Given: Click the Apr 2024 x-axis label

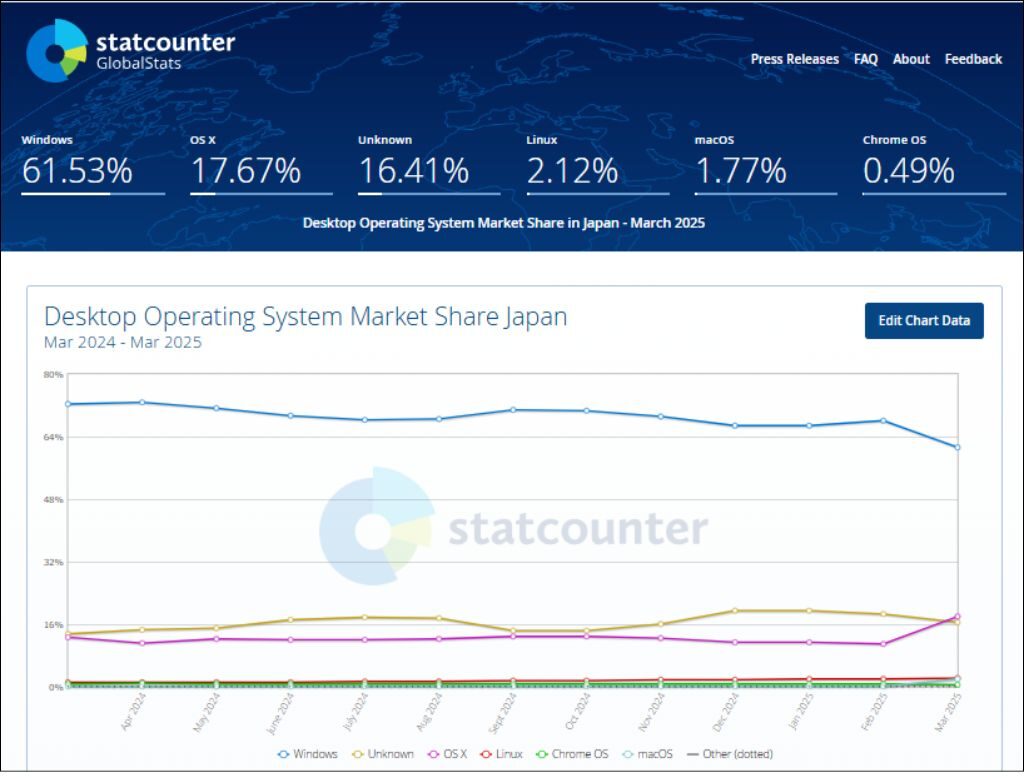Looking at the screenshot, I should [x=134, y=711].
